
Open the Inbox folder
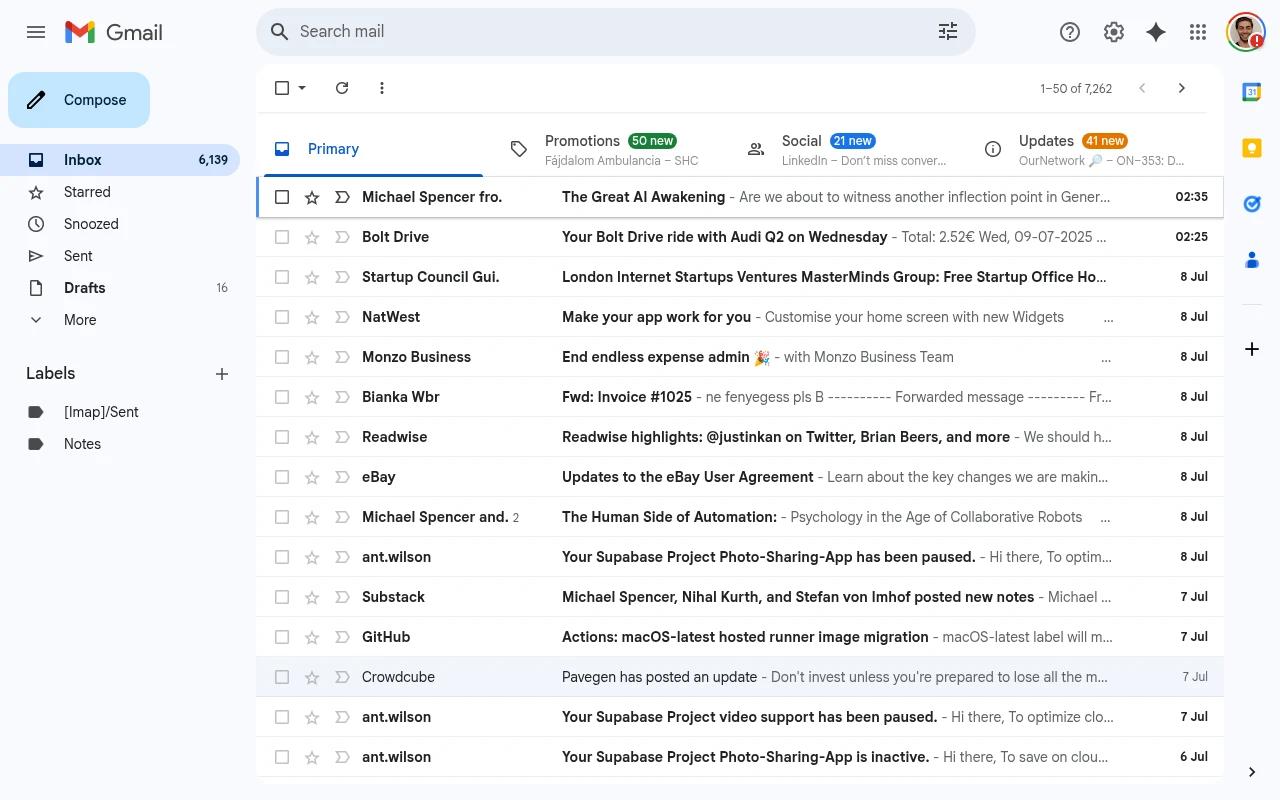click(120, 160)
